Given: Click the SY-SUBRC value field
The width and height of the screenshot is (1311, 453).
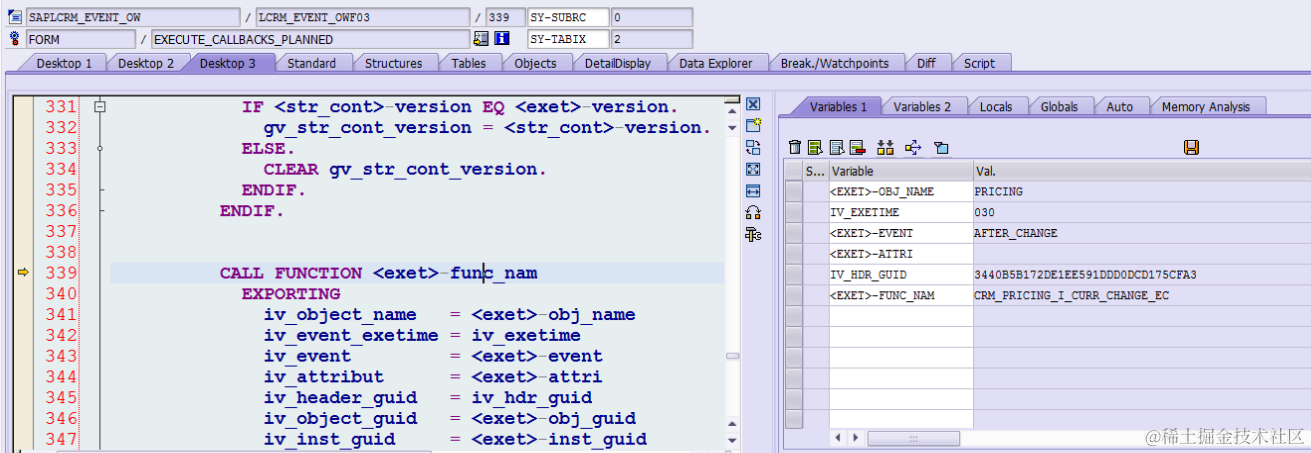Looking at the screenshot, I should 652,18.
